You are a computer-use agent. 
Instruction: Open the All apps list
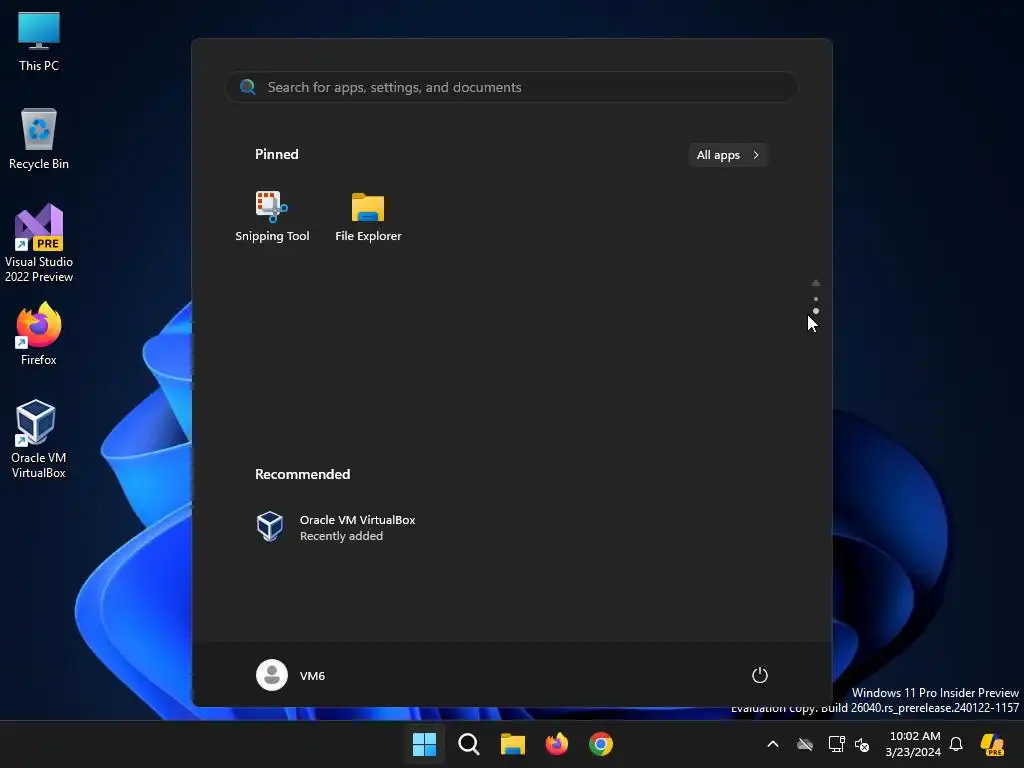[728, 155]
